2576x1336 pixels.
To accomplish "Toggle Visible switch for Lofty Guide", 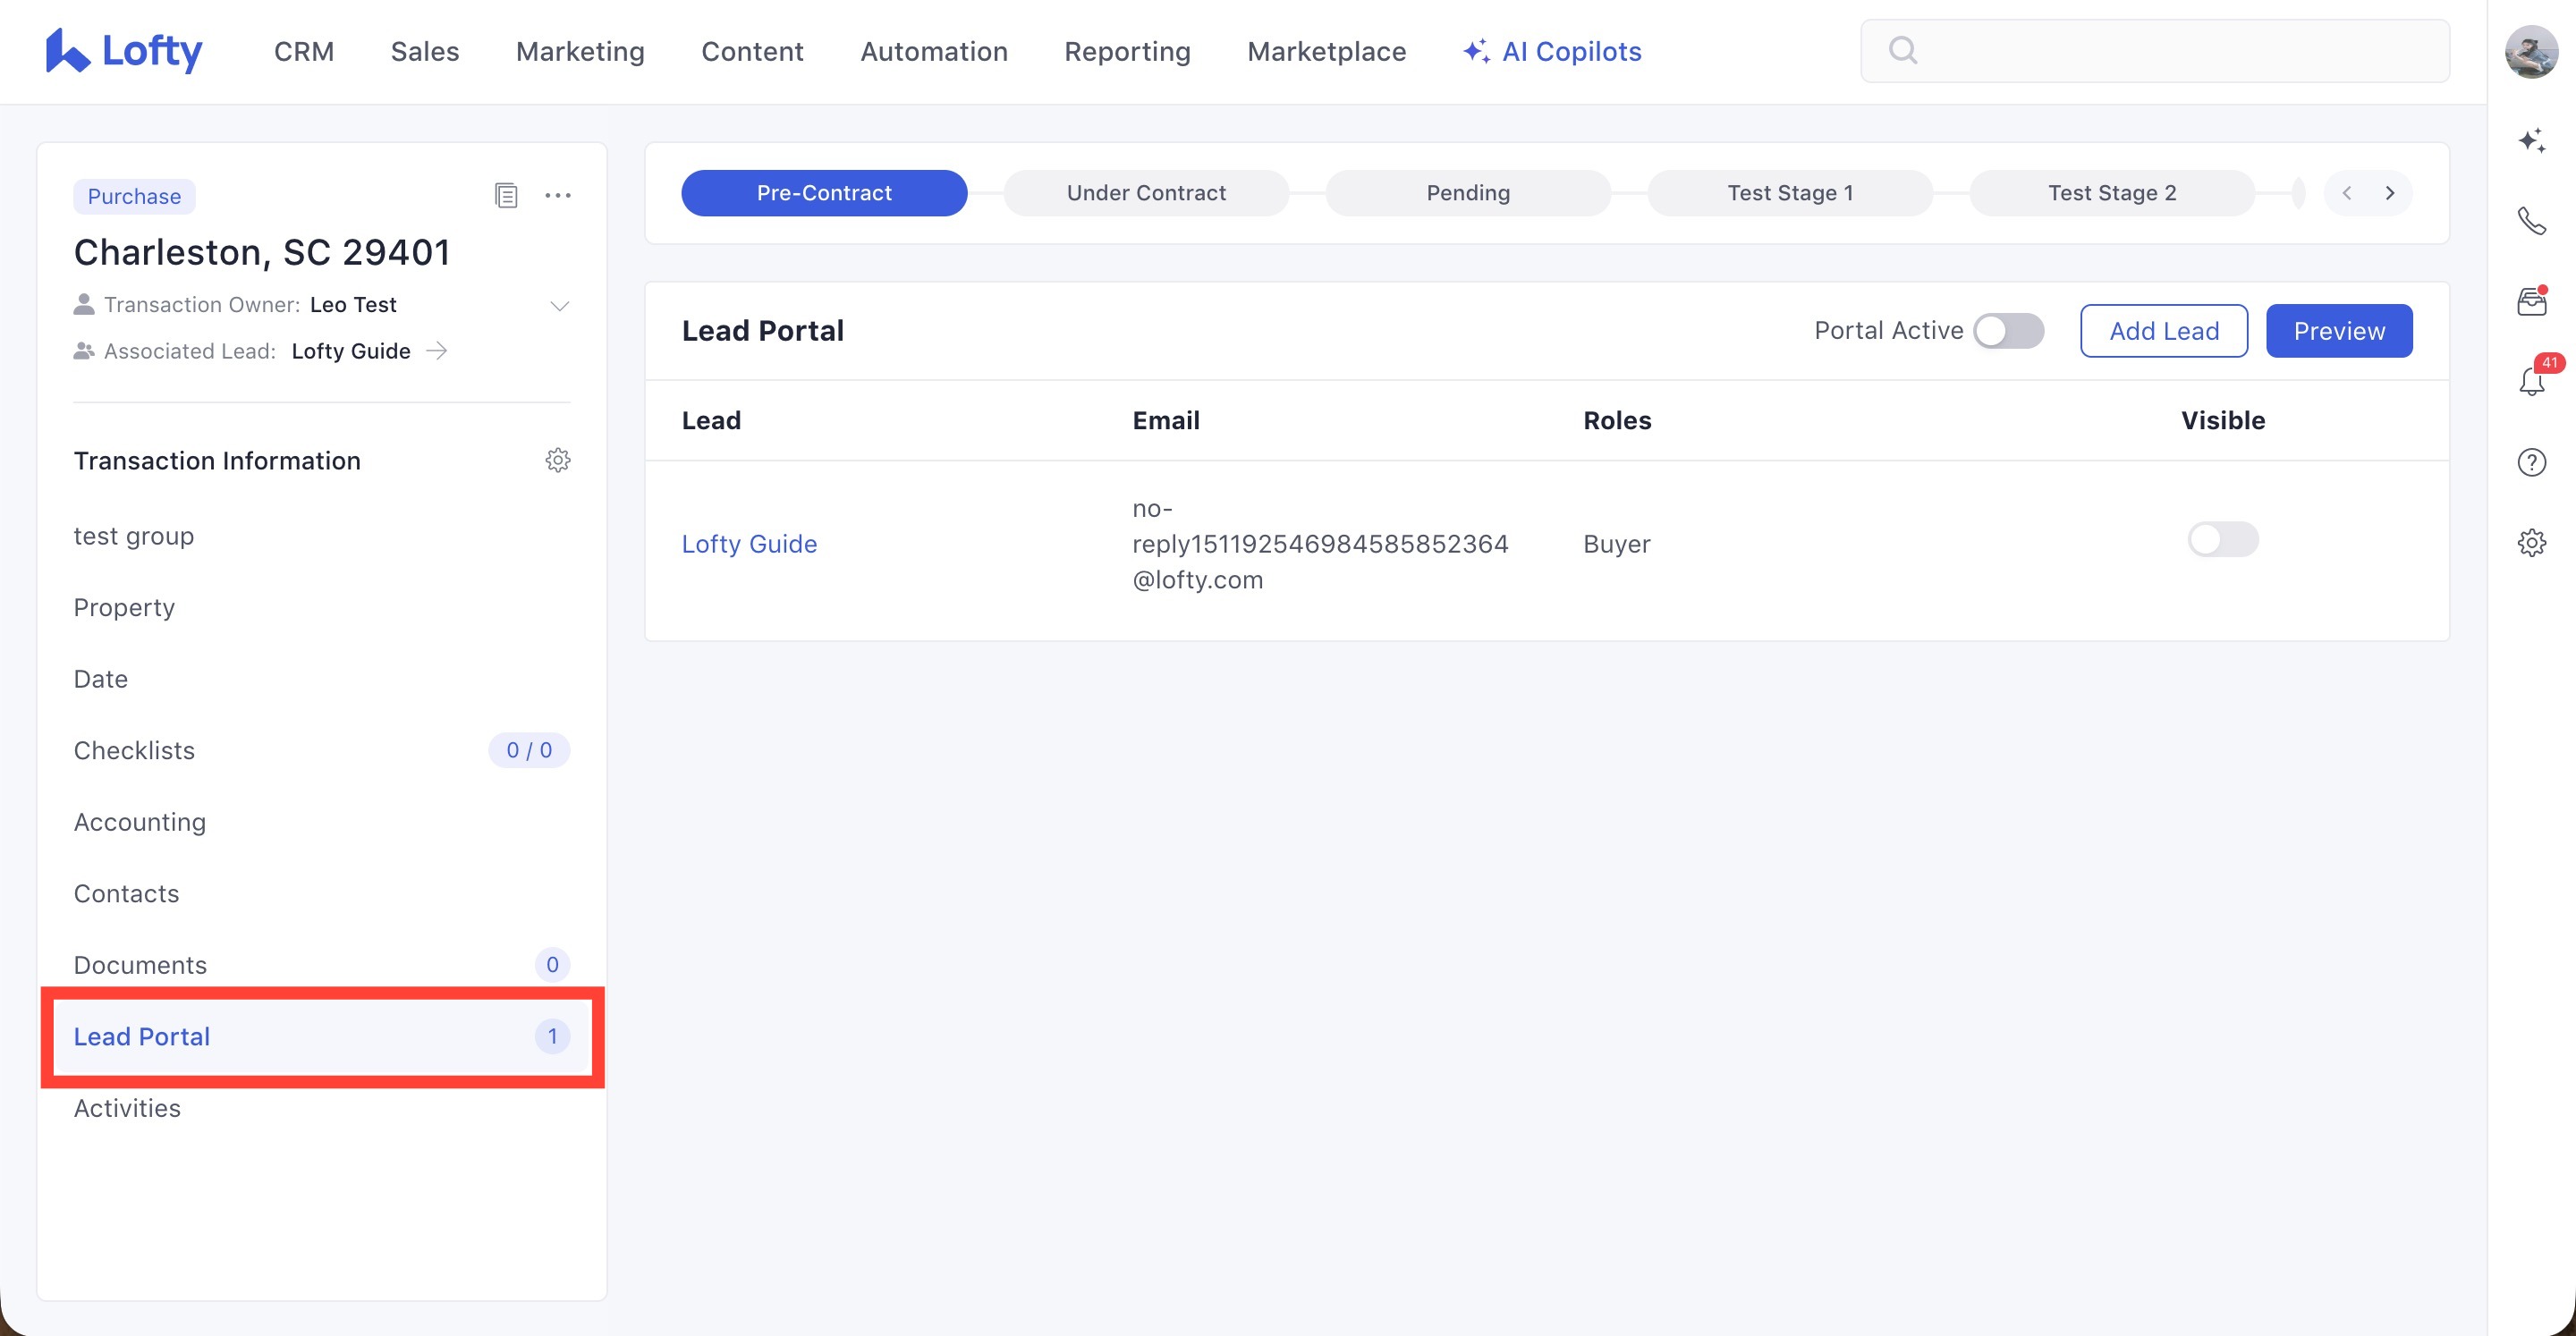I will (2222, 540).
